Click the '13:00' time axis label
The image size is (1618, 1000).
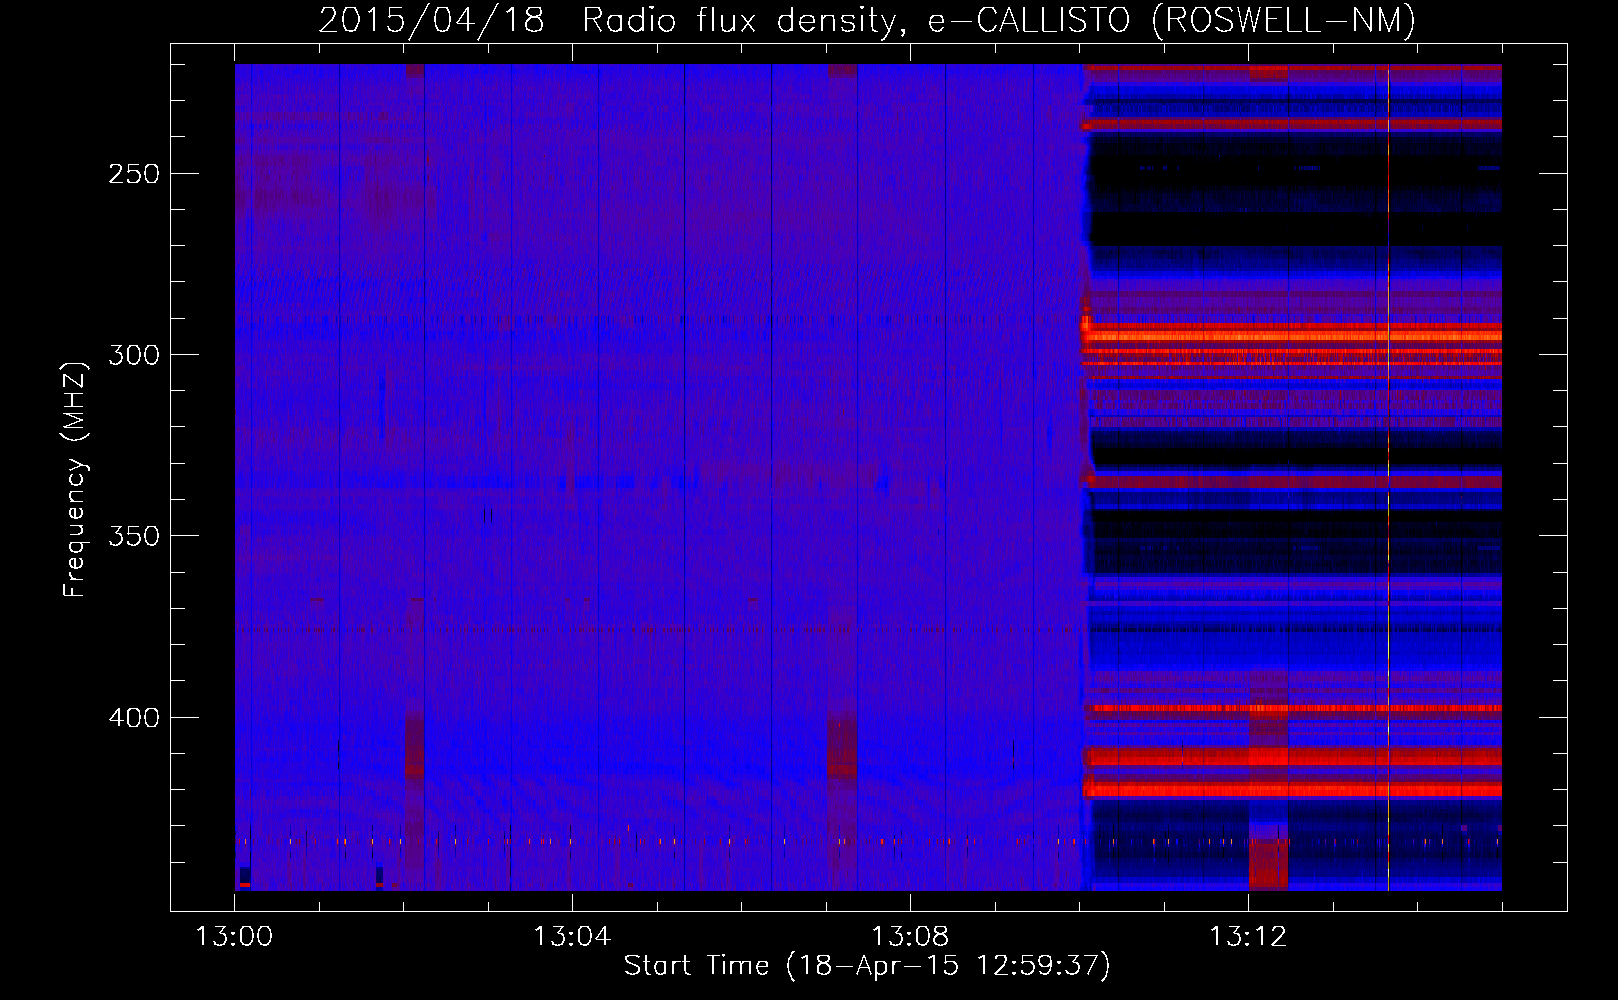point(234,937)
